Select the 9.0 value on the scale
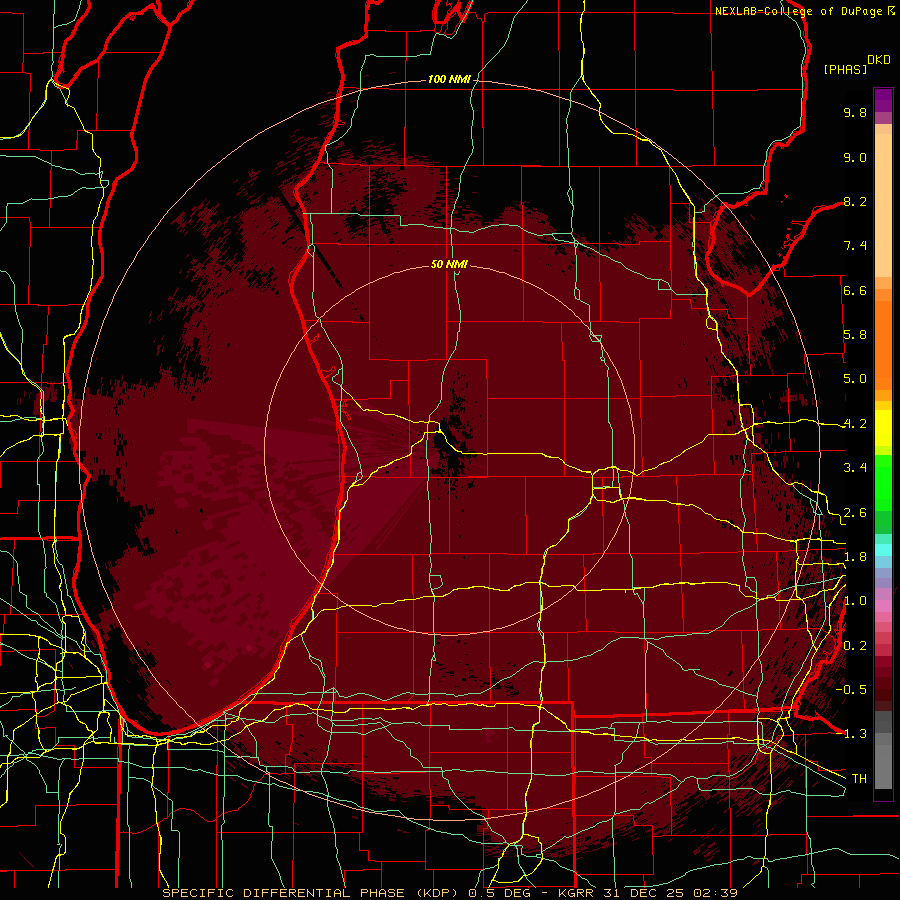 pyautogui.click(x=855, y=157)
